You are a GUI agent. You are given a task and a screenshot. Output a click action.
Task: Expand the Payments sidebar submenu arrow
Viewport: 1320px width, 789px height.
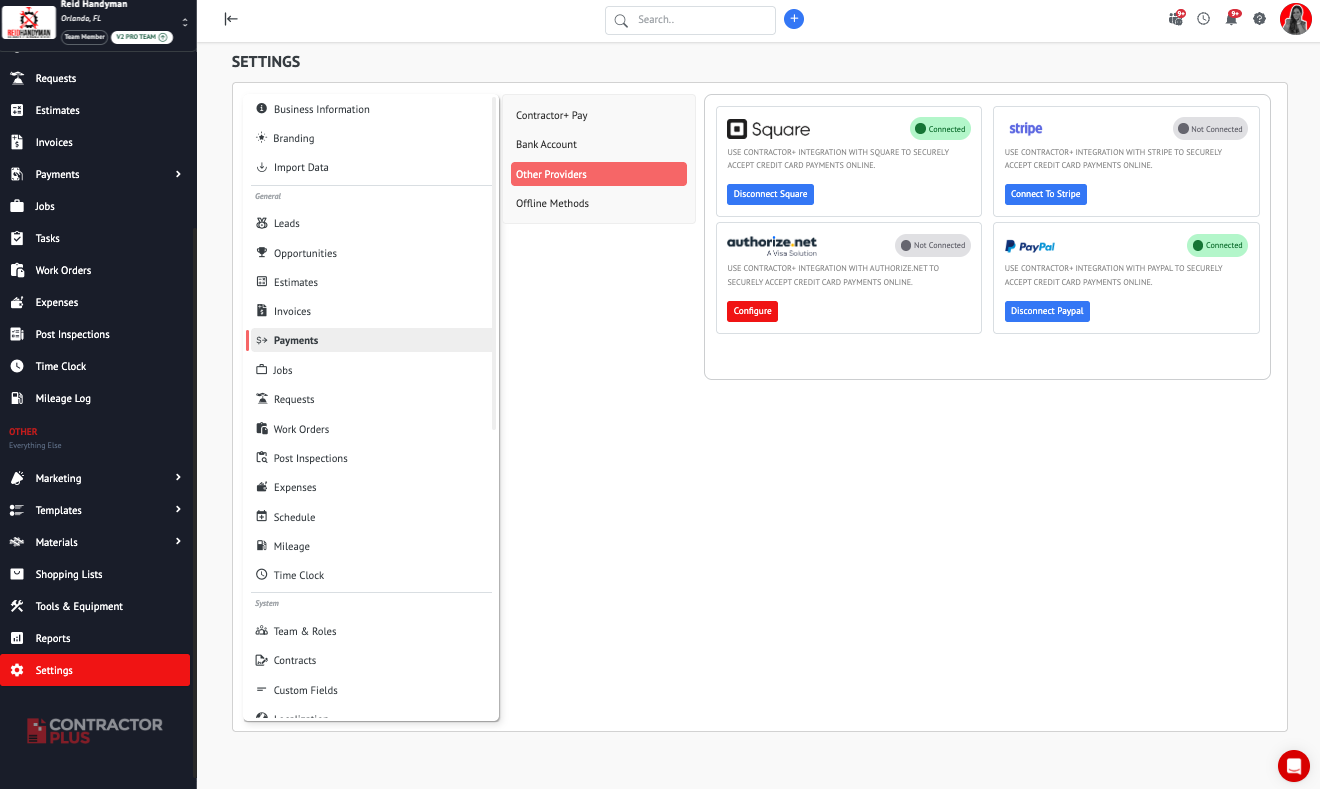(178, 174)
